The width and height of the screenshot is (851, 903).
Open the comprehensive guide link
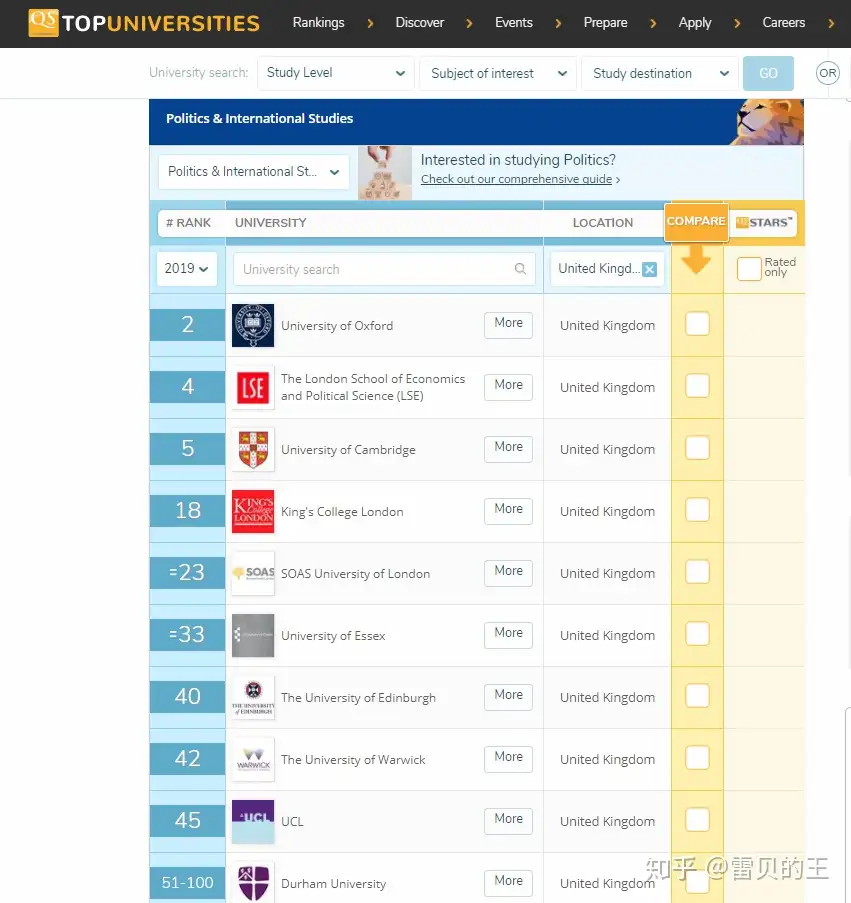coord(516,179)
